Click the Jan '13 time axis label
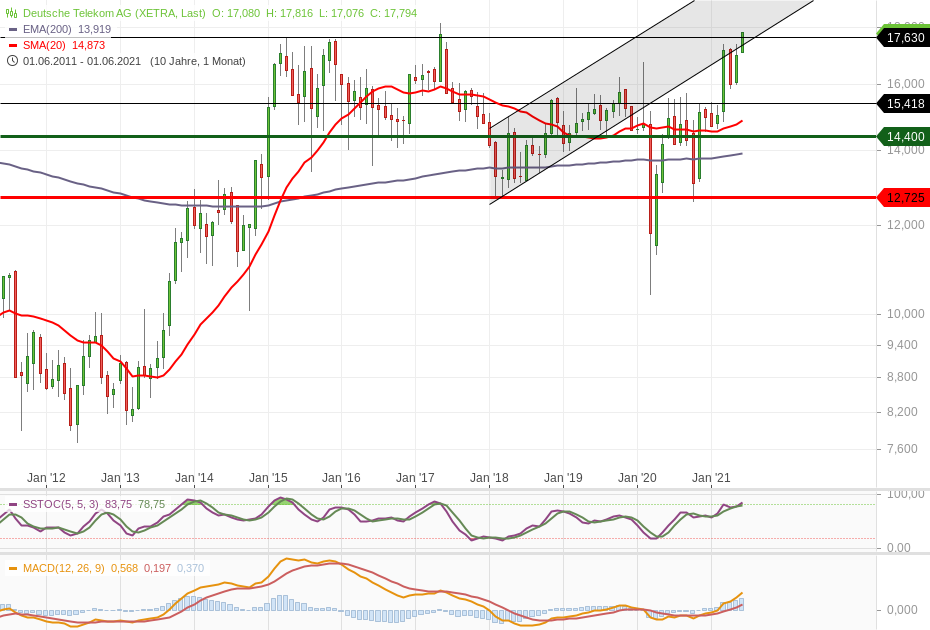The height and width of the screenshot is (630, 930). [120, 478]
